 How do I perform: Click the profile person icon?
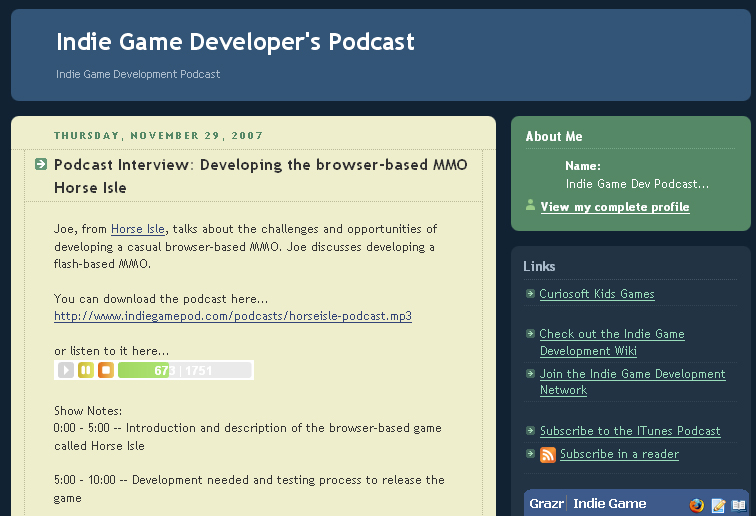coord(530,205)
